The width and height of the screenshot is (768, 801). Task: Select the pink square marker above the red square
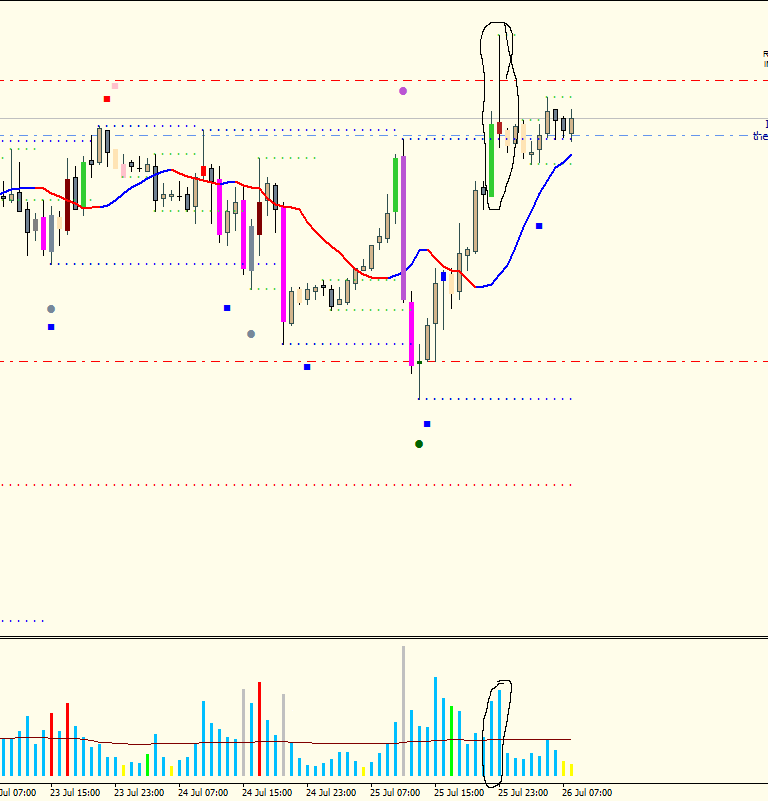coord(115,86)
